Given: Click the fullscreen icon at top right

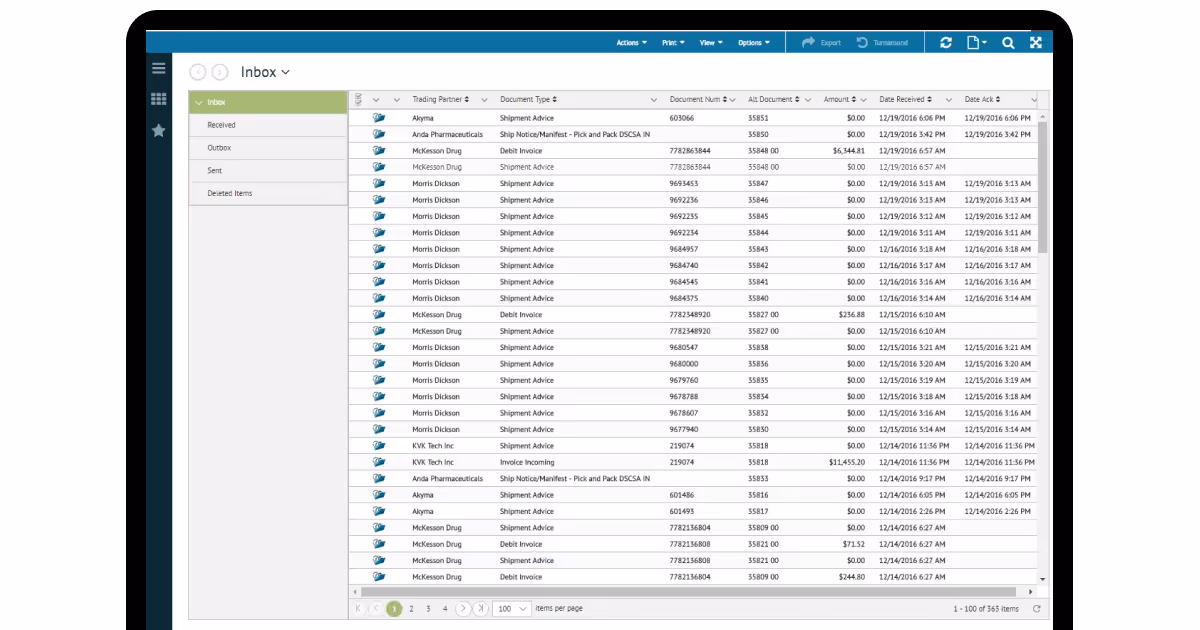Looking at the screenshot, I should click(1036, 42).
